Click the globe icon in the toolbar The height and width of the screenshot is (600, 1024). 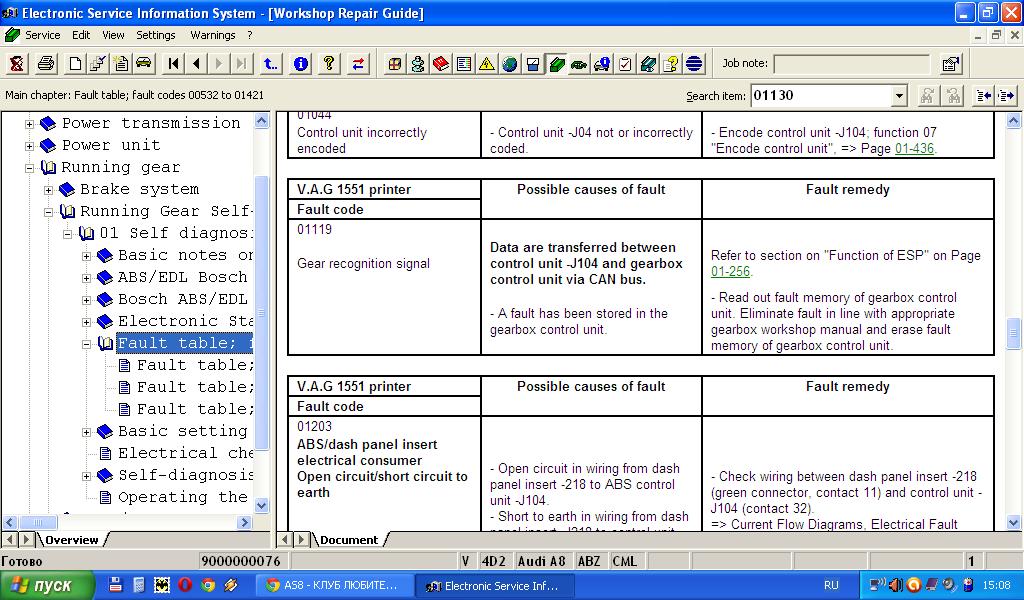click(x=510, y=64)
